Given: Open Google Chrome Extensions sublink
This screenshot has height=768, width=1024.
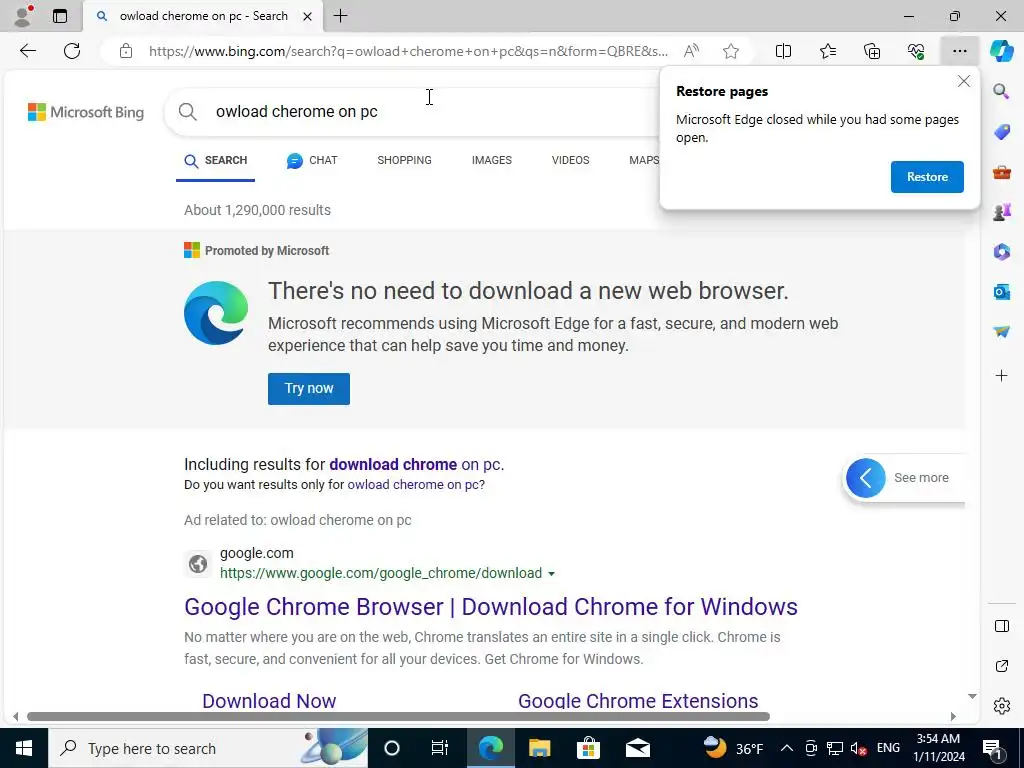Looking at the screenshot, I should [x=638, y=701].
